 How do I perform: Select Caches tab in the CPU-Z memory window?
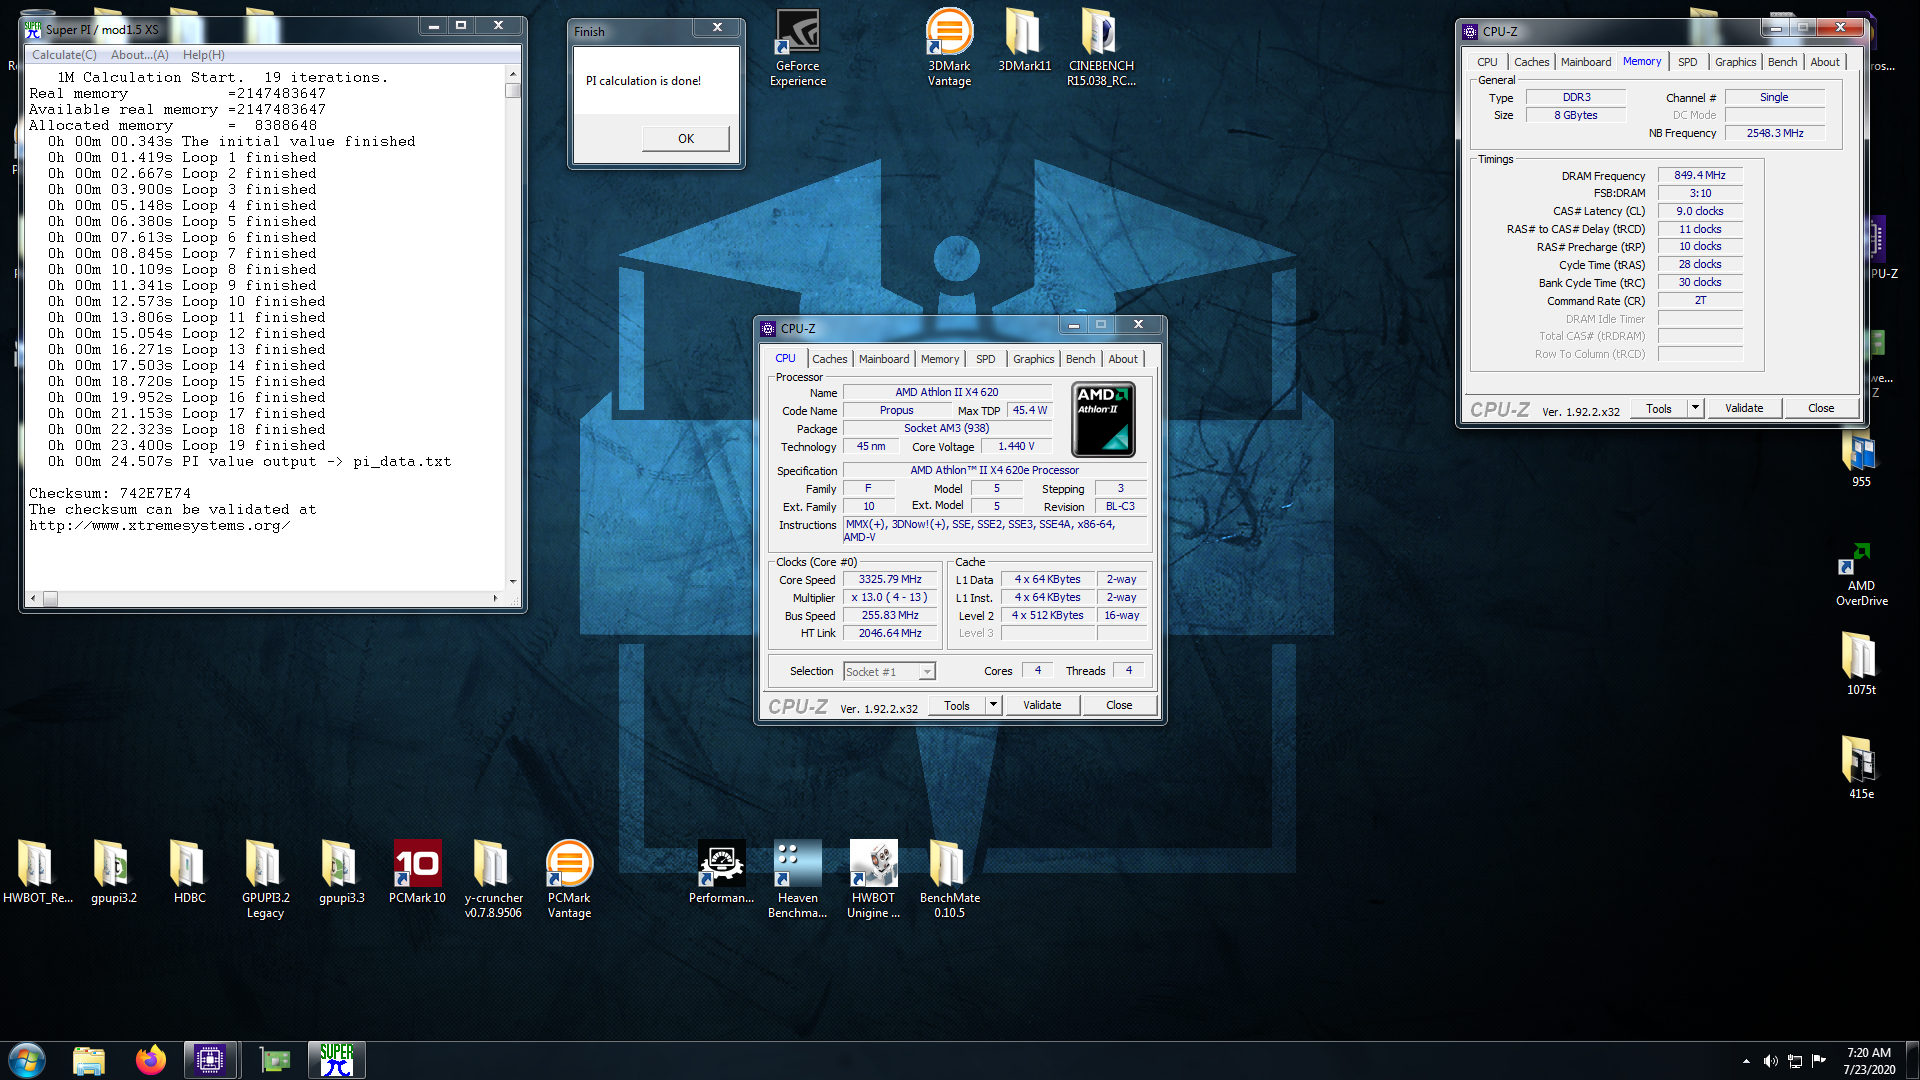(x=1531, y=62)
